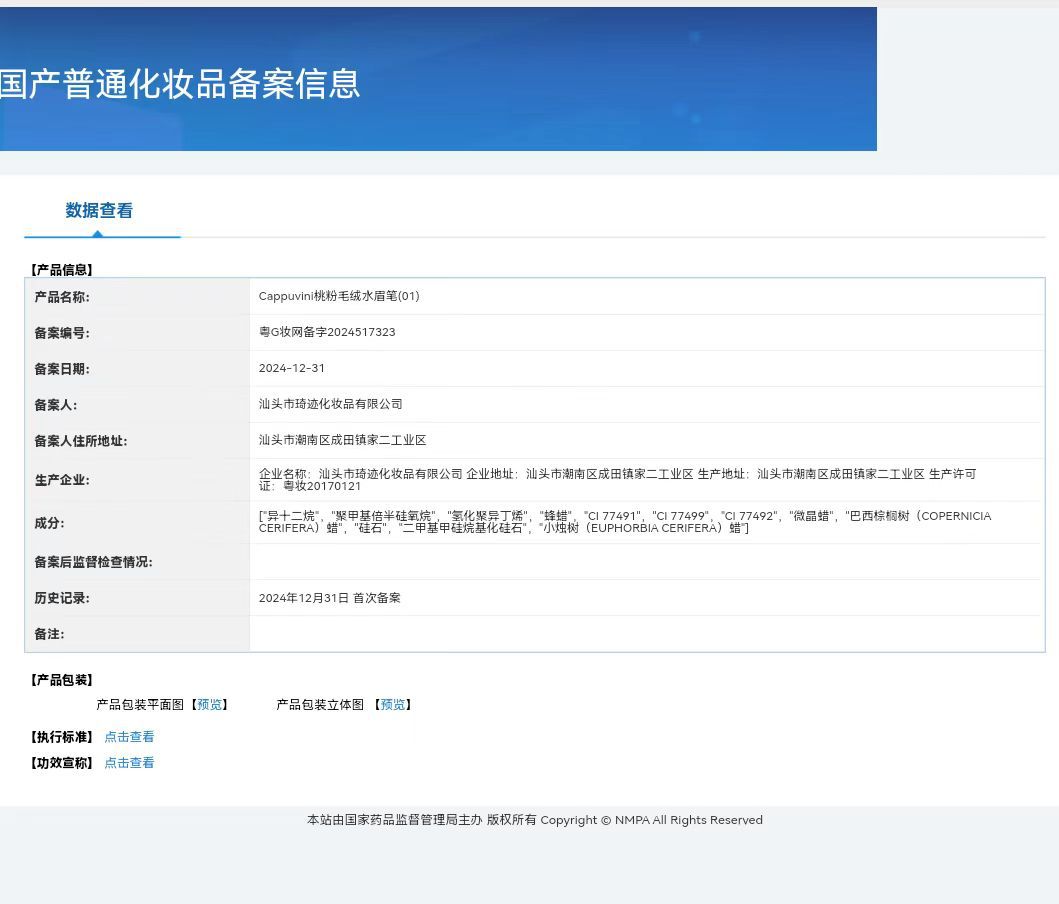Select product name Cappuvini桃粉毛绒水眉笔(01)

coord(339,296)
